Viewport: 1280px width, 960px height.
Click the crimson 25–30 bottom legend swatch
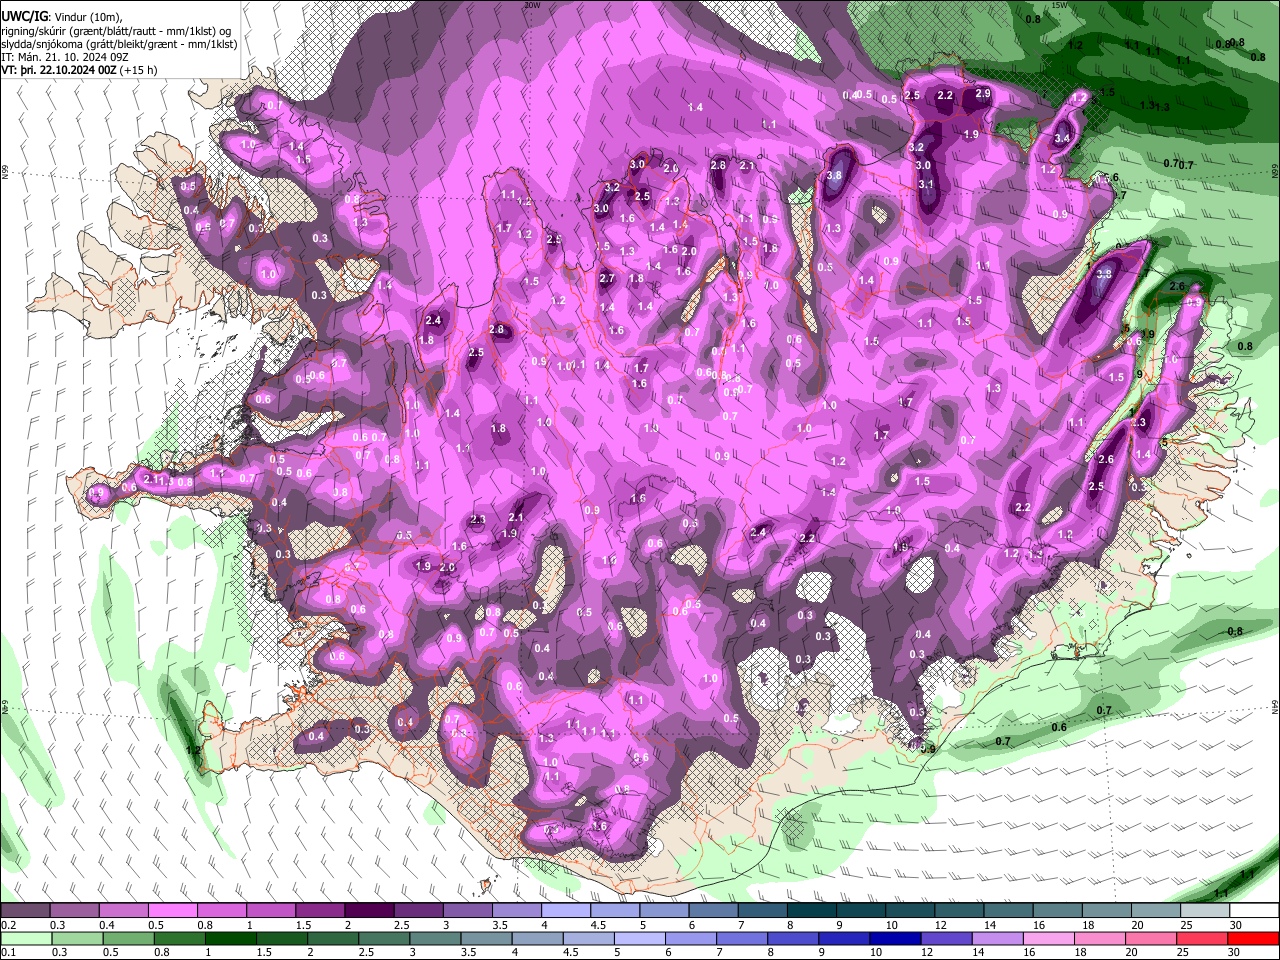pyautogui.click(x=1203, y=939)
